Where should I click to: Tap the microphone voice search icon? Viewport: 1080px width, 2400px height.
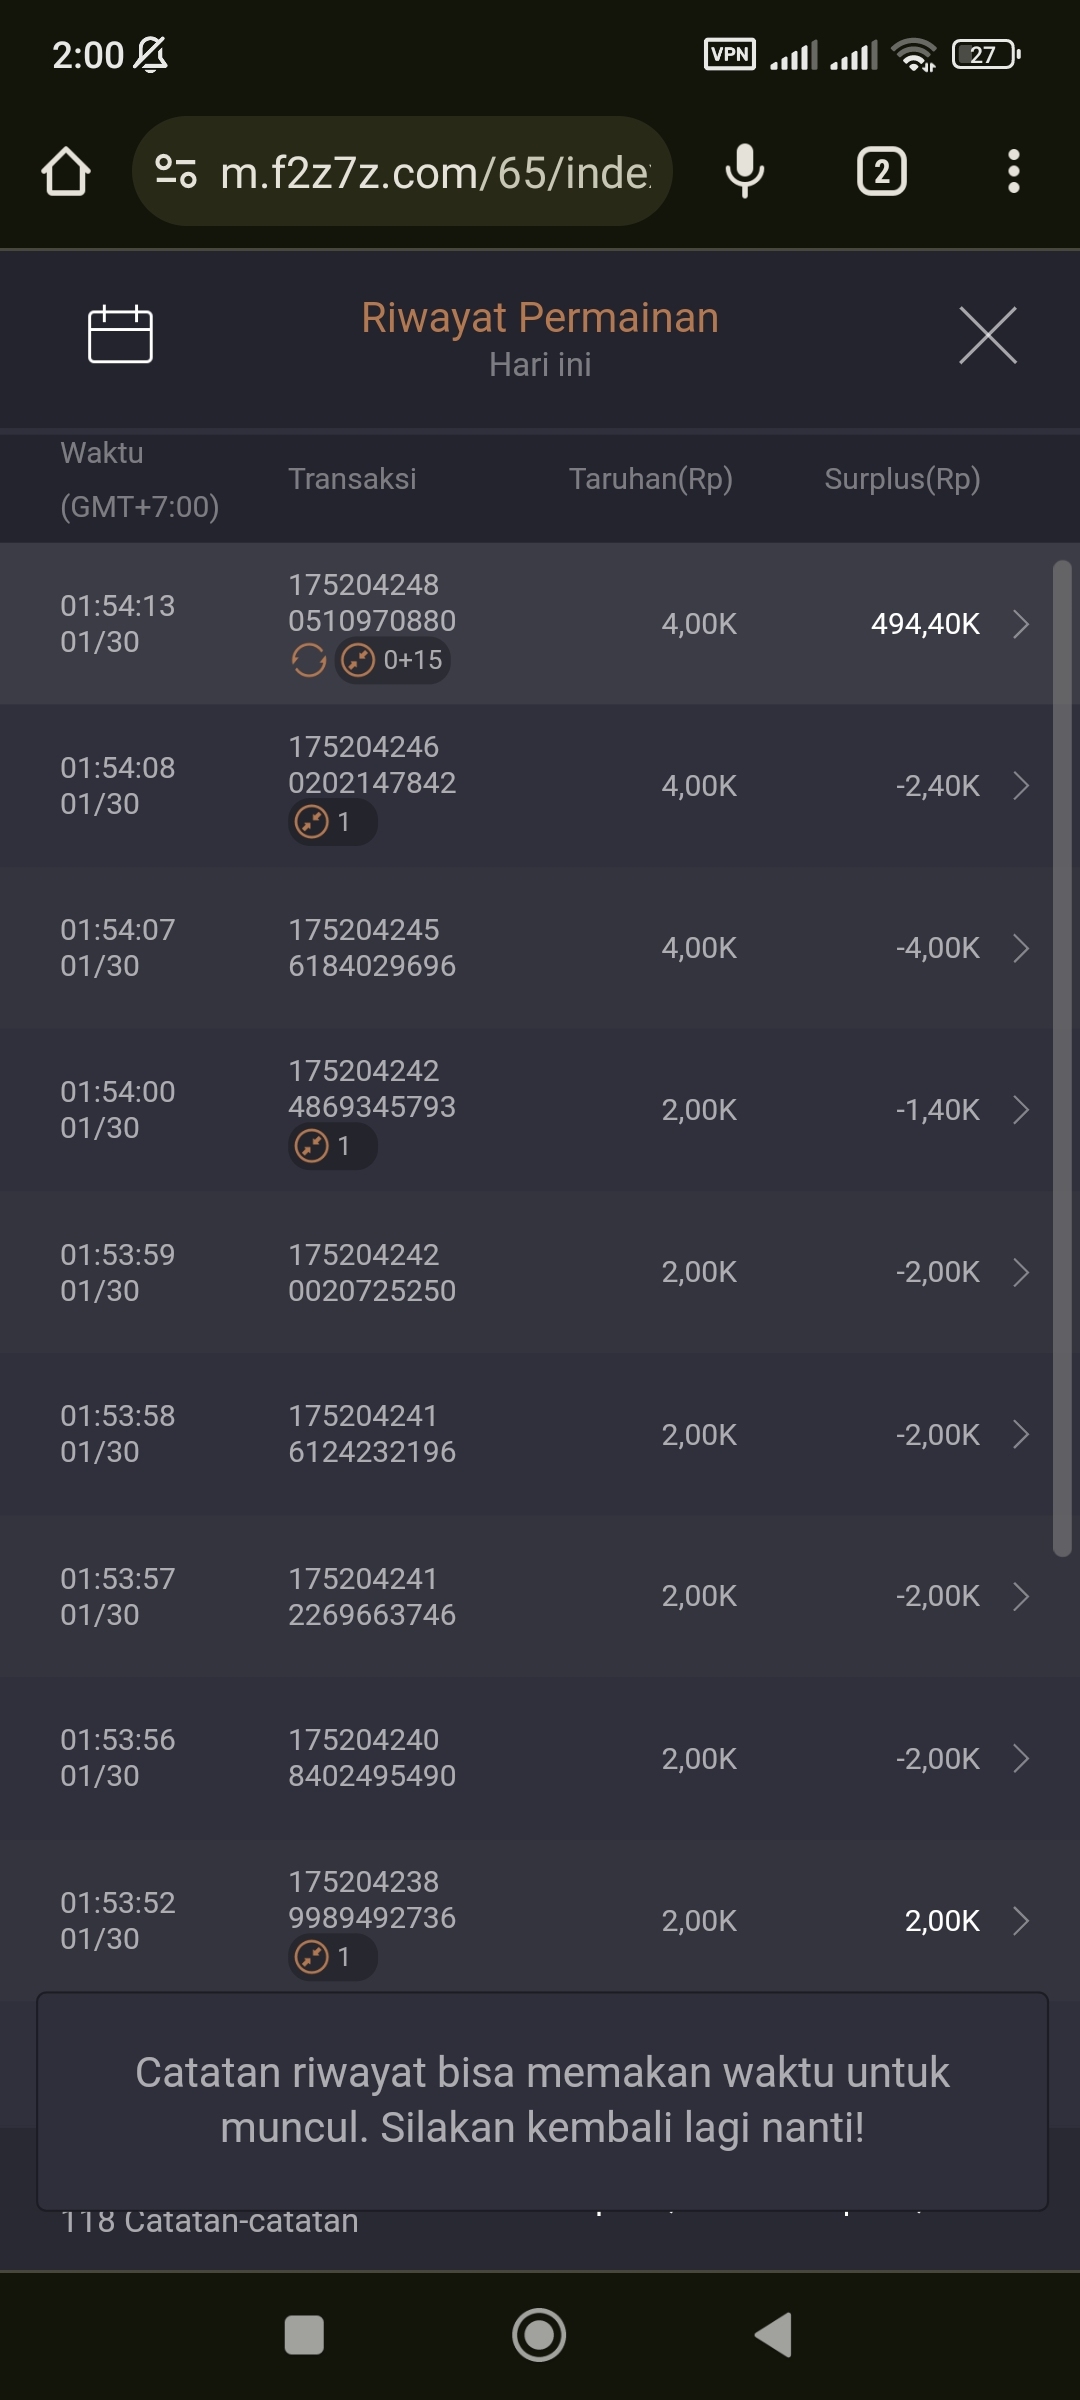(x=745, y=172)
